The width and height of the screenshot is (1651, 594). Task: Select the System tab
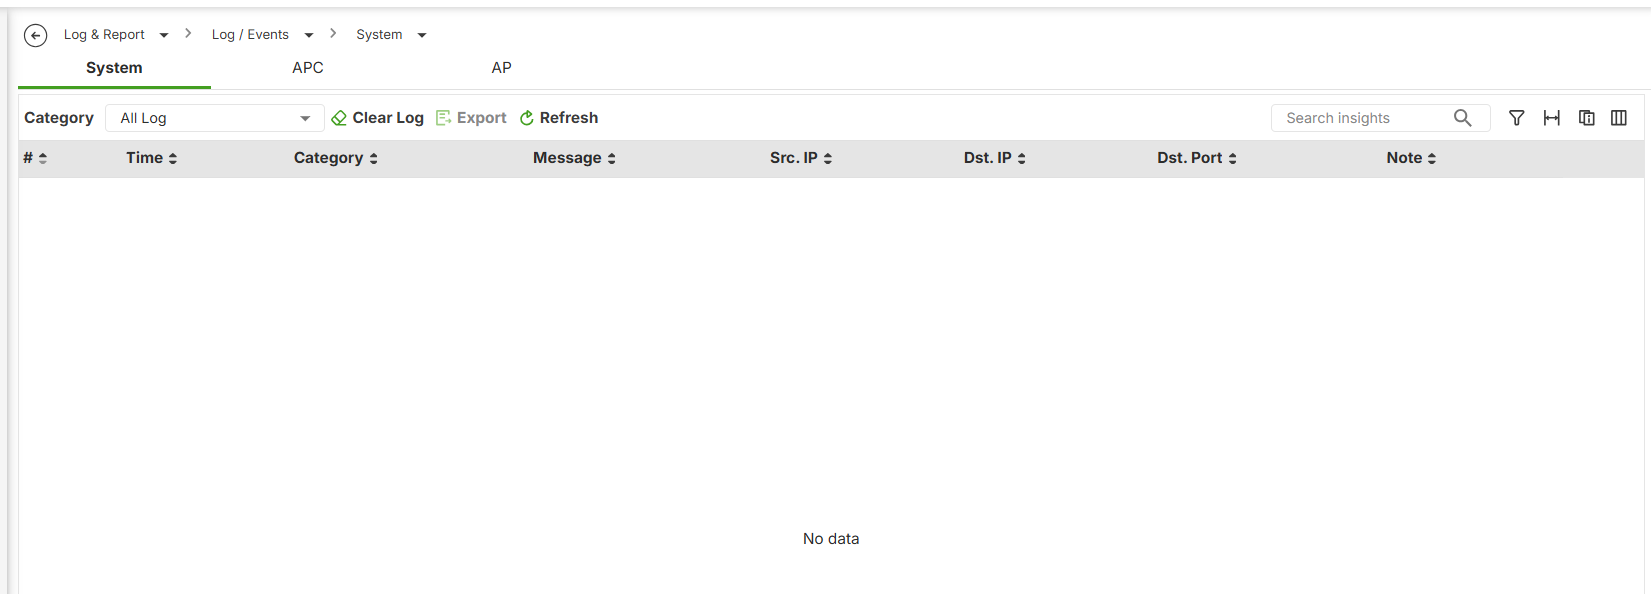(114, 68)
